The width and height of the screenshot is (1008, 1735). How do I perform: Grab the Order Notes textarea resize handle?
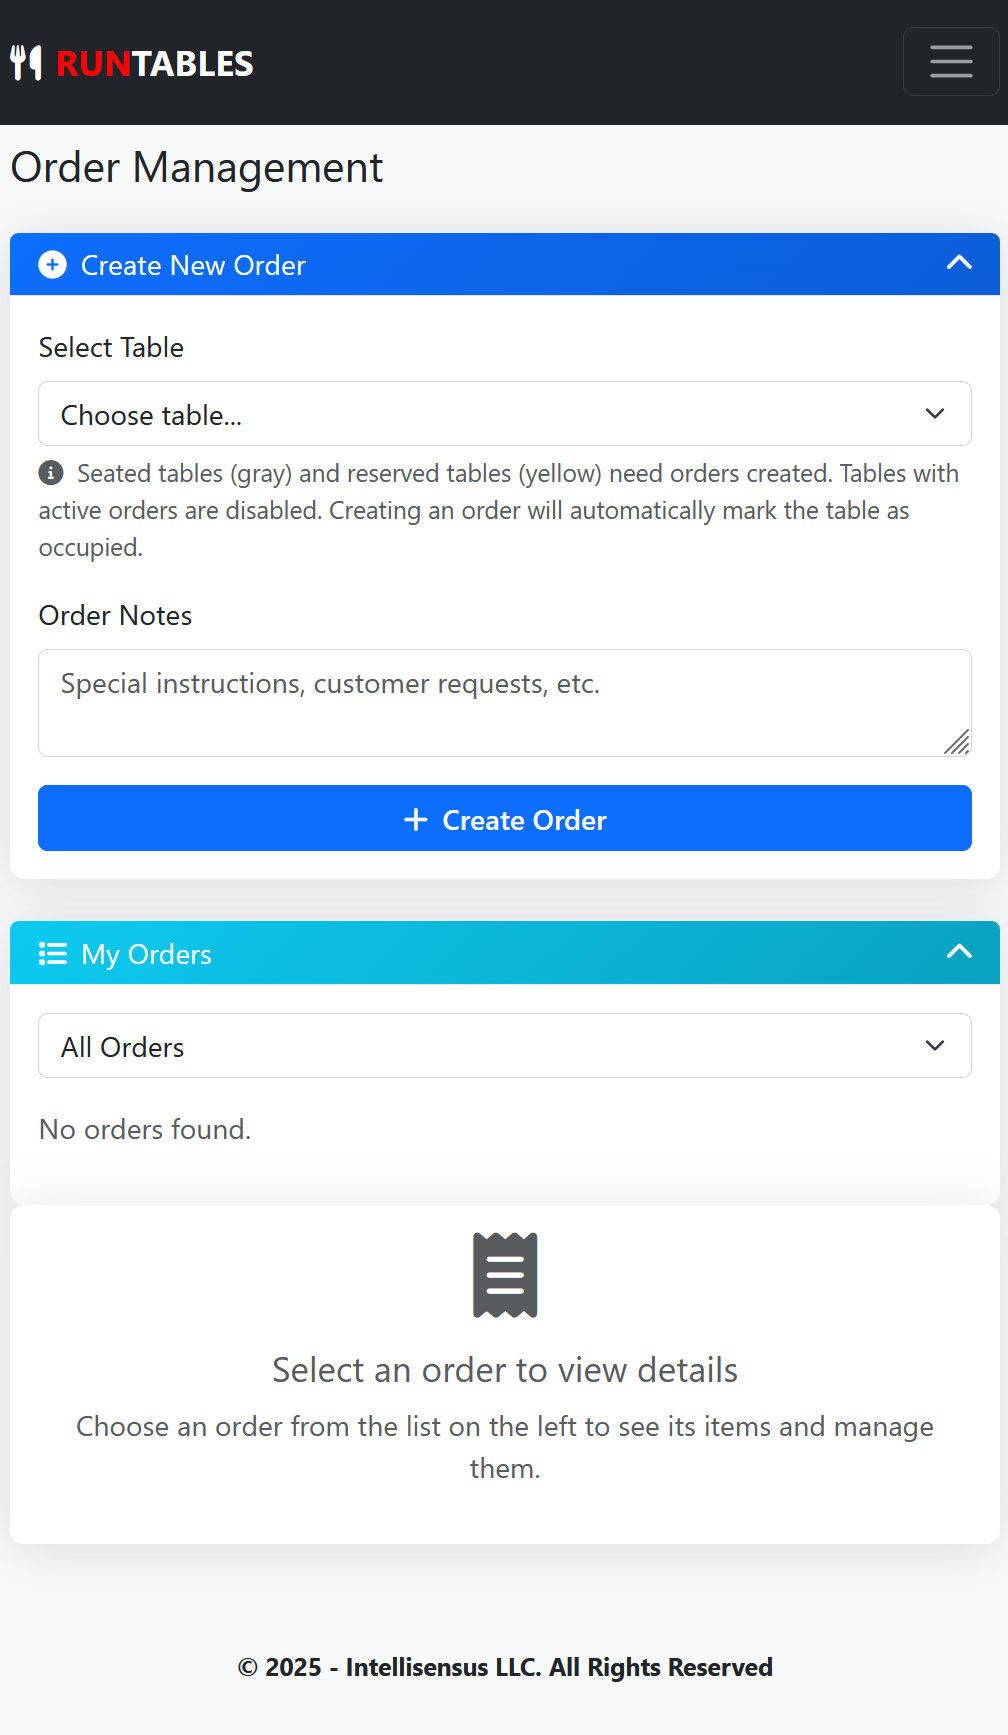(x=957, y=742)
